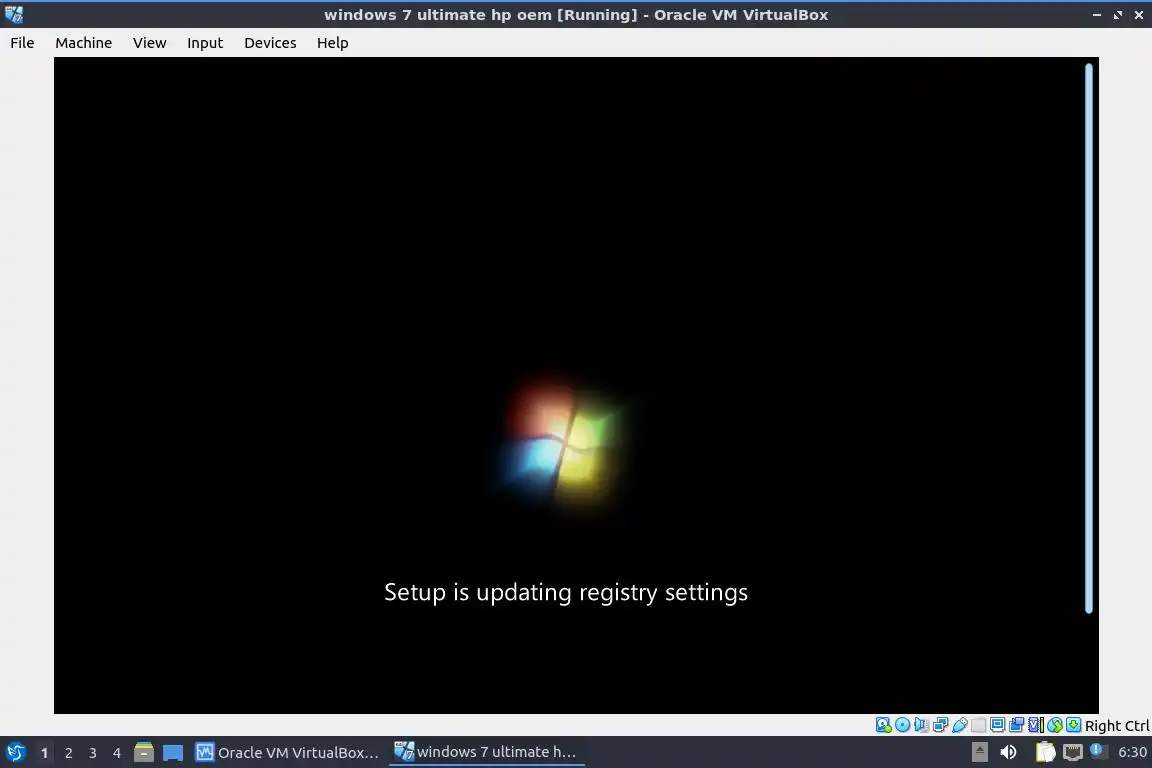This screenshot has height=768, width=1152.
Task: Click the Windows logo in the VM screen
Action: point(564,444)
